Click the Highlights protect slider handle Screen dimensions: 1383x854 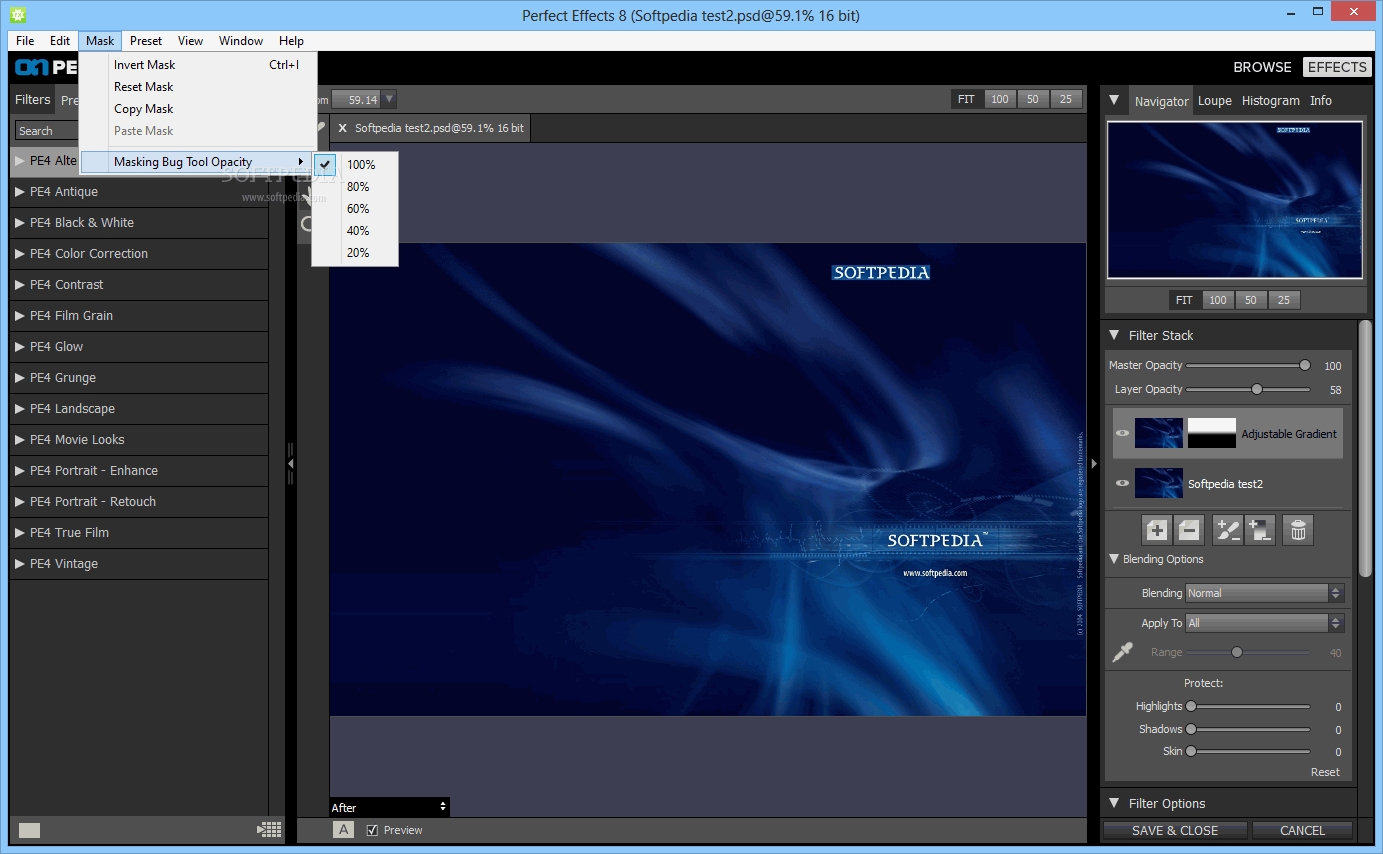(1191, 706)
